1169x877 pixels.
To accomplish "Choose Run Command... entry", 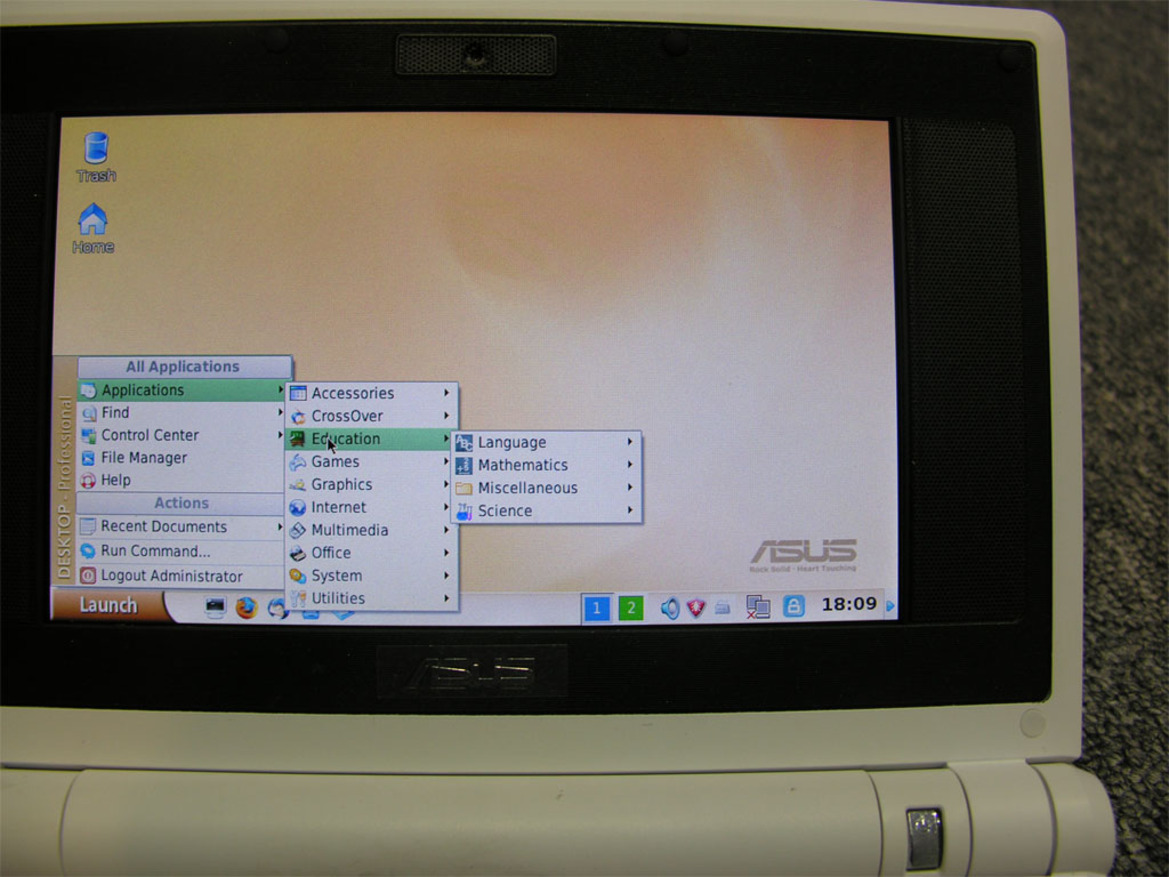I will click(x=182, y=551).
